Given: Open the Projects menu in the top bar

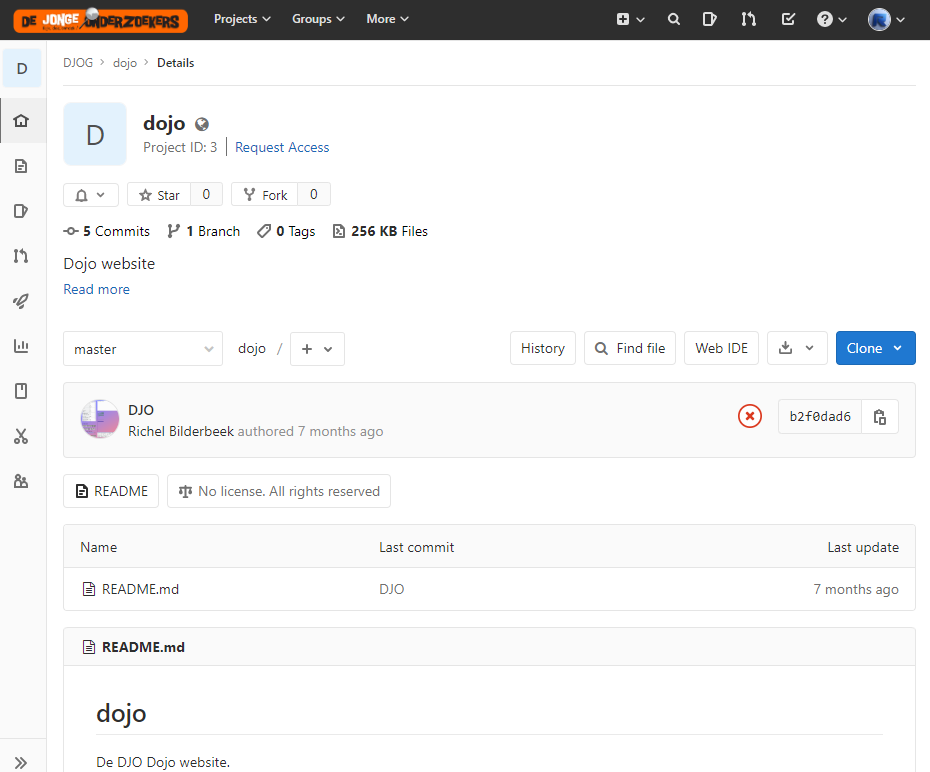Looking at the screenshot, I should point(242,19).
